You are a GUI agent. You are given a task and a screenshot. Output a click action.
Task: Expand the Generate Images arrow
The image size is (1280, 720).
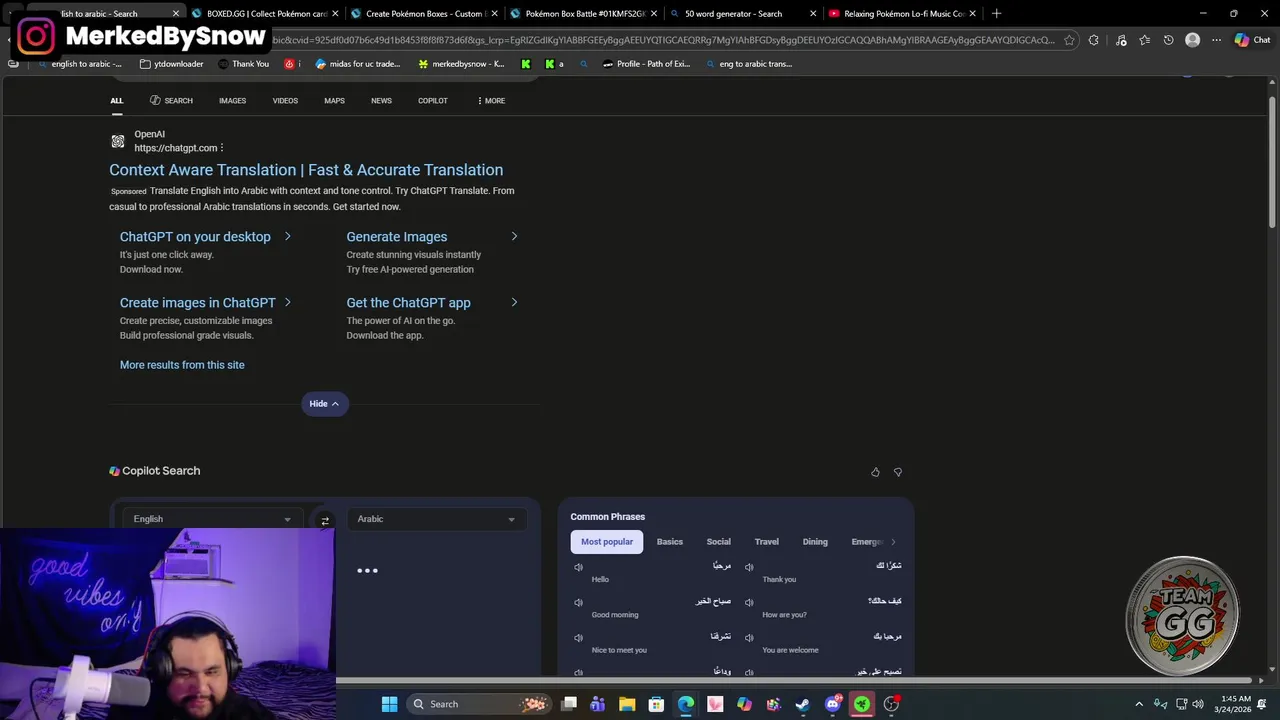(x=514, y=237)
